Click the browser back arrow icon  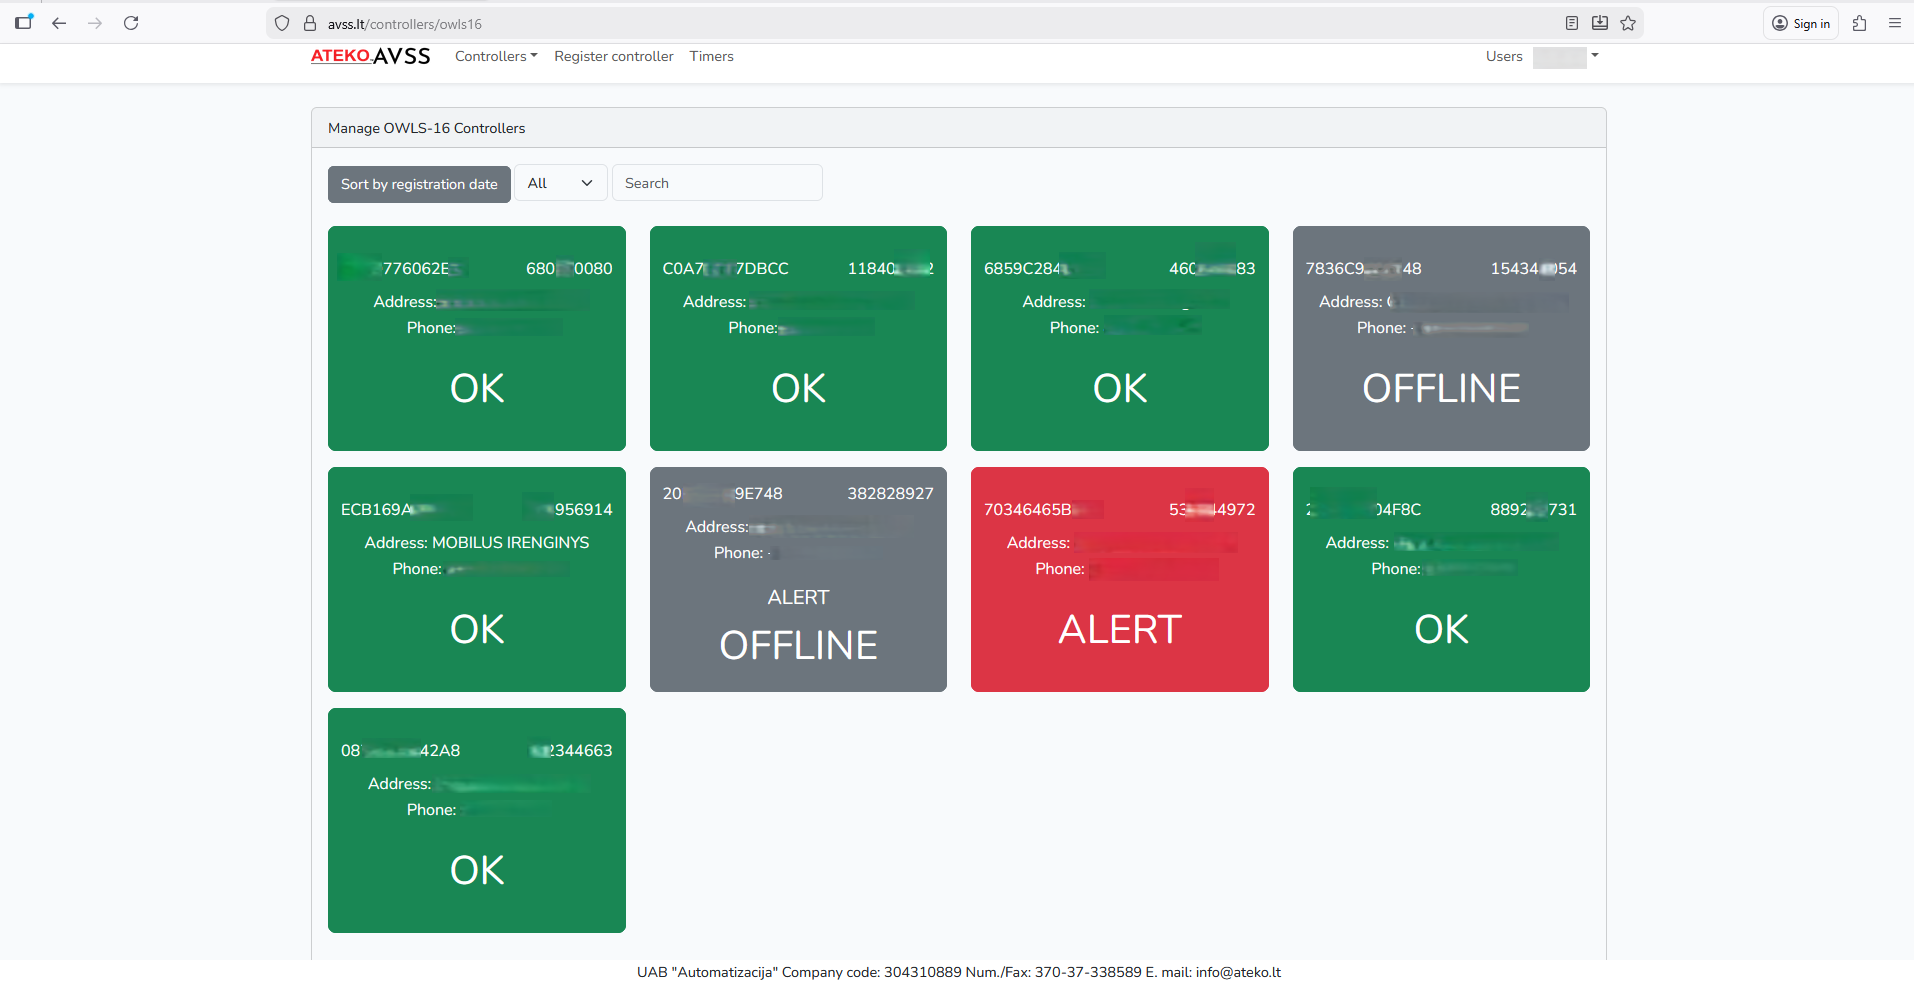59,23
